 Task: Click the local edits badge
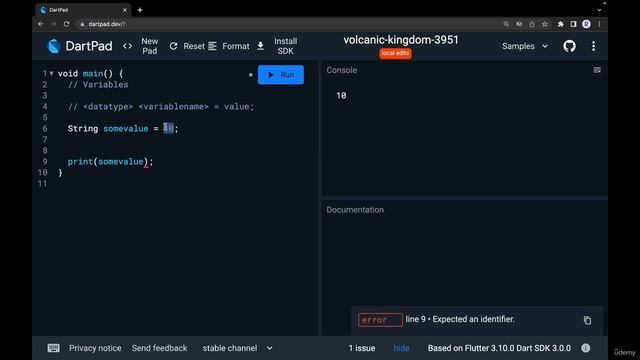click(395, 53)
